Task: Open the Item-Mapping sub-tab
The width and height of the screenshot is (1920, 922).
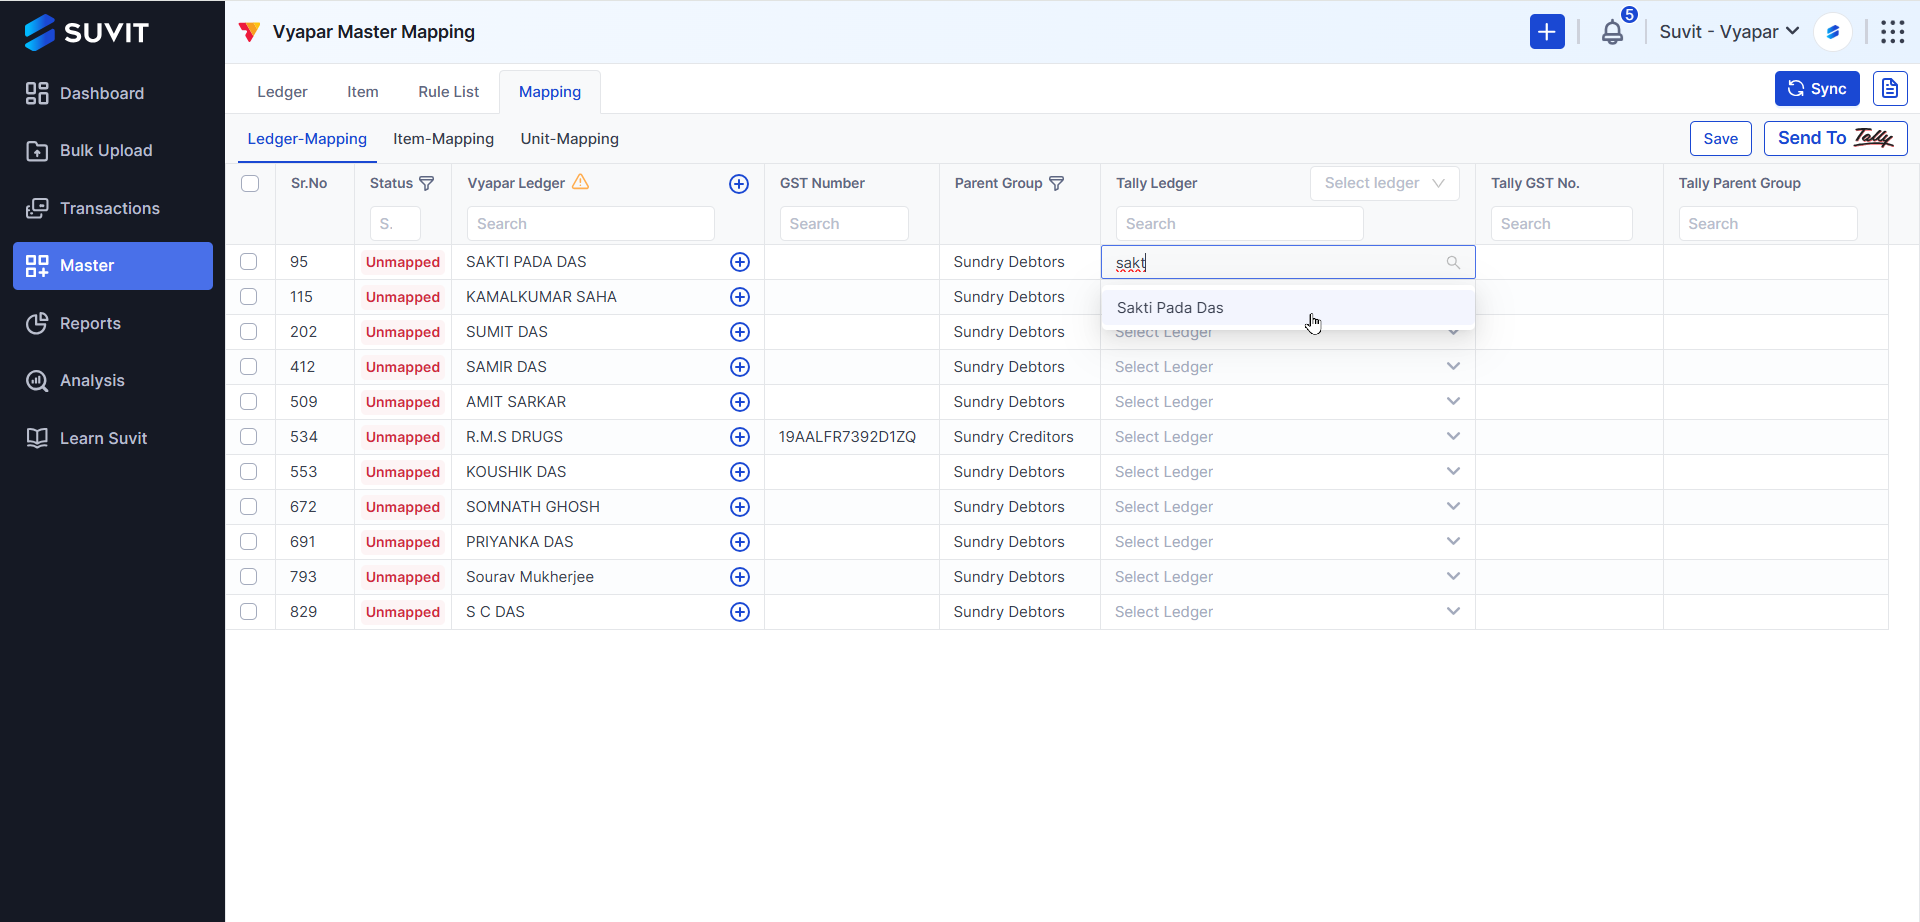Action: click(444, 139)
